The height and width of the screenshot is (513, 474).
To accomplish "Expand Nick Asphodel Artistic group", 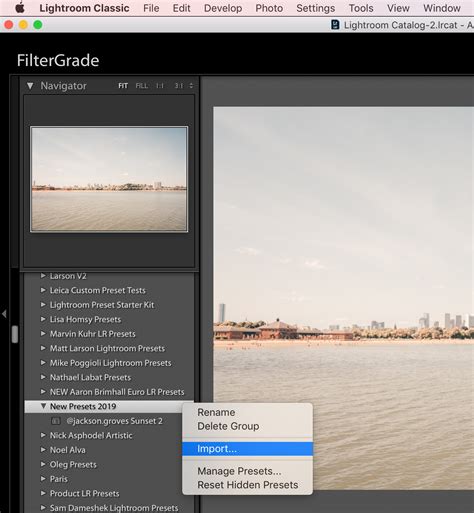I will [43, 435].
